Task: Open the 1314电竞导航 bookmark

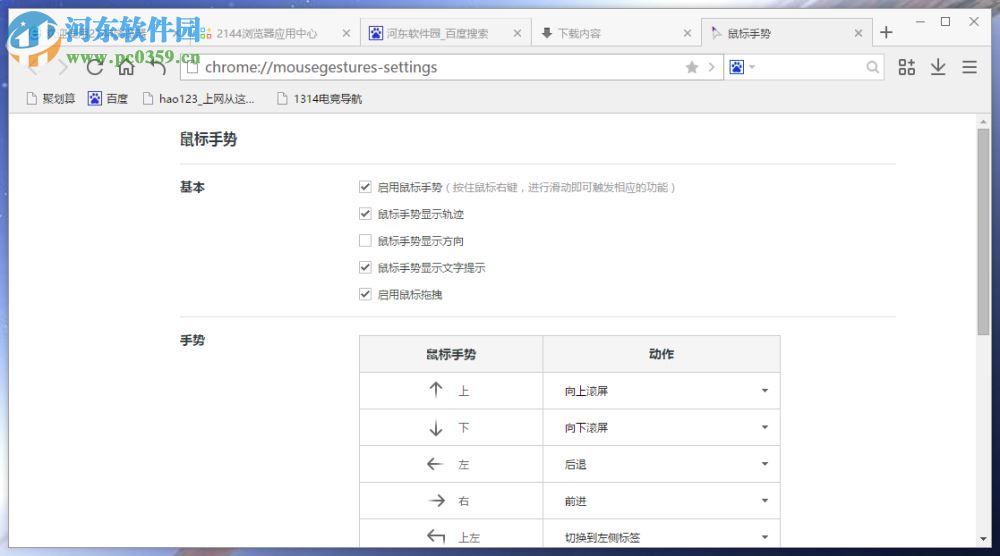Action: coord(319,99)
